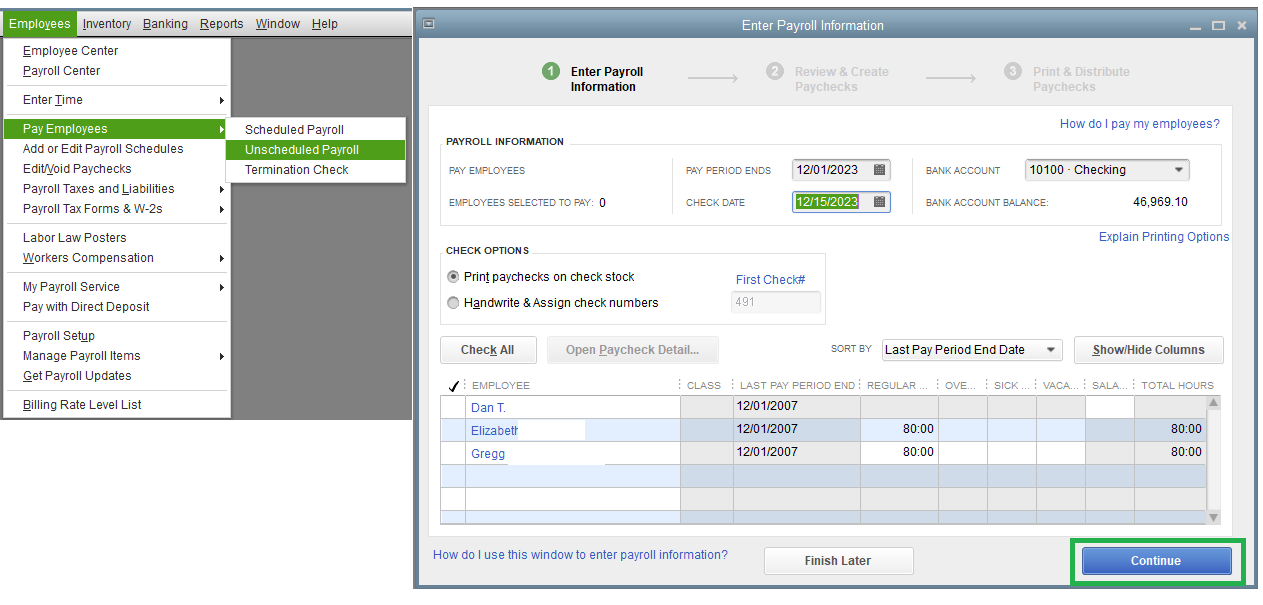The height and width of the screenshot is (605, 1263).
Task: Click the dialog window menu icon
Action: (x=429, y=25)
